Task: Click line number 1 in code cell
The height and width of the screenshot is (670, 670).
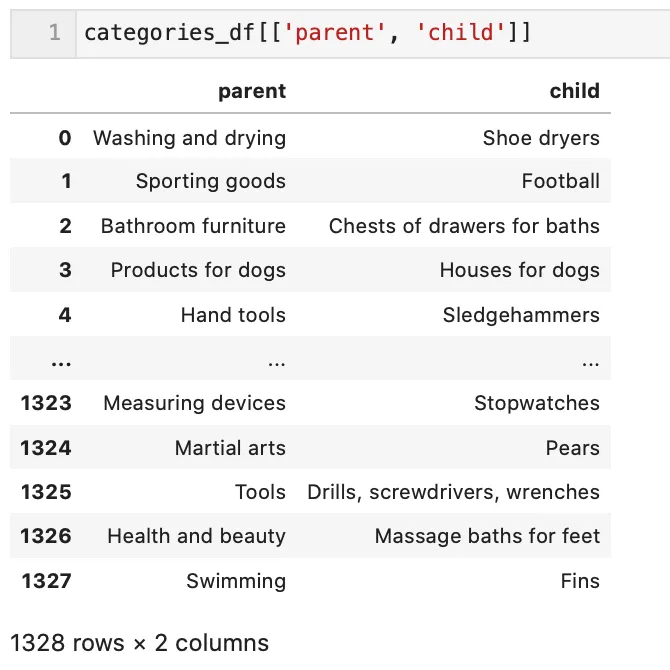Action: click(x=54, y=33)
